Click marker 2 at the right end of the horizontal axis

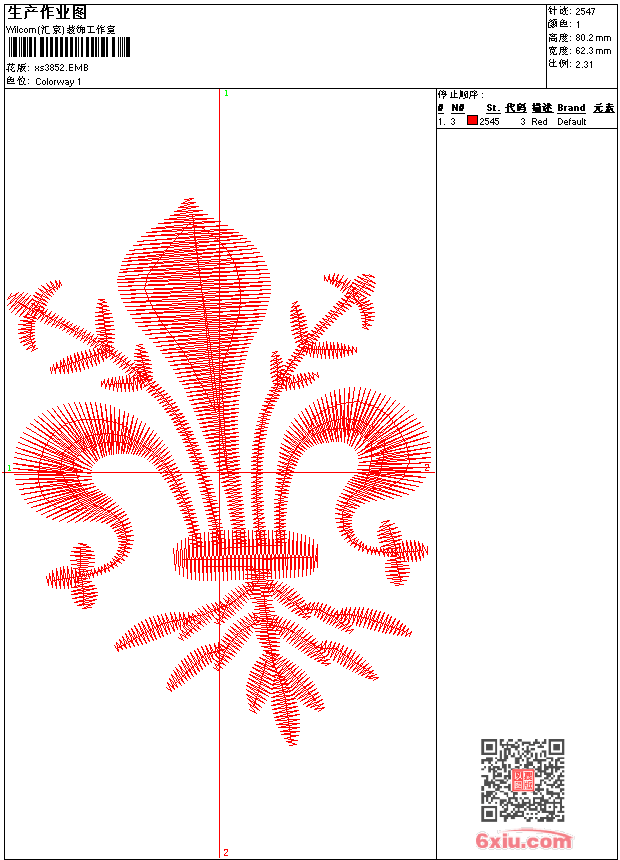pyautogui.click(x=427, y=467)
